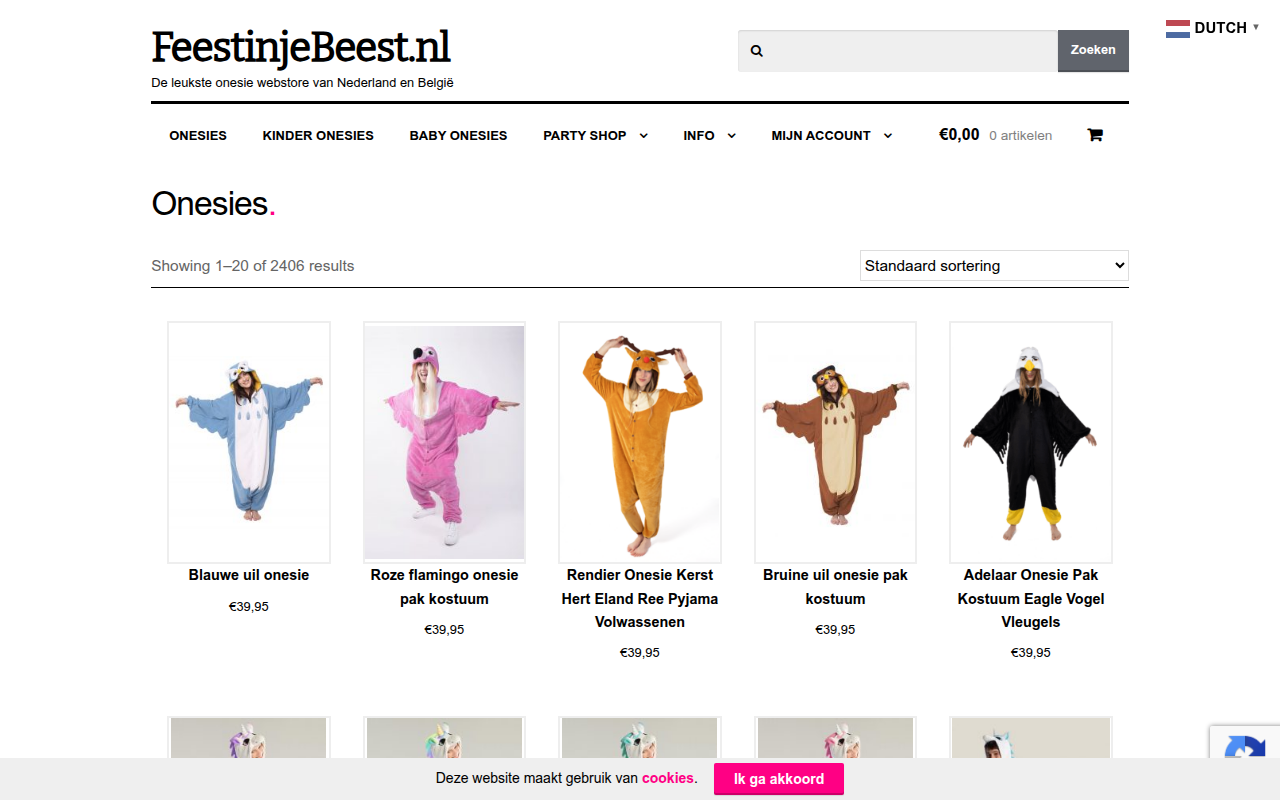1280x800 pixels.
Task: Open the Rendier onesie product image
Action: coord(640,442)
